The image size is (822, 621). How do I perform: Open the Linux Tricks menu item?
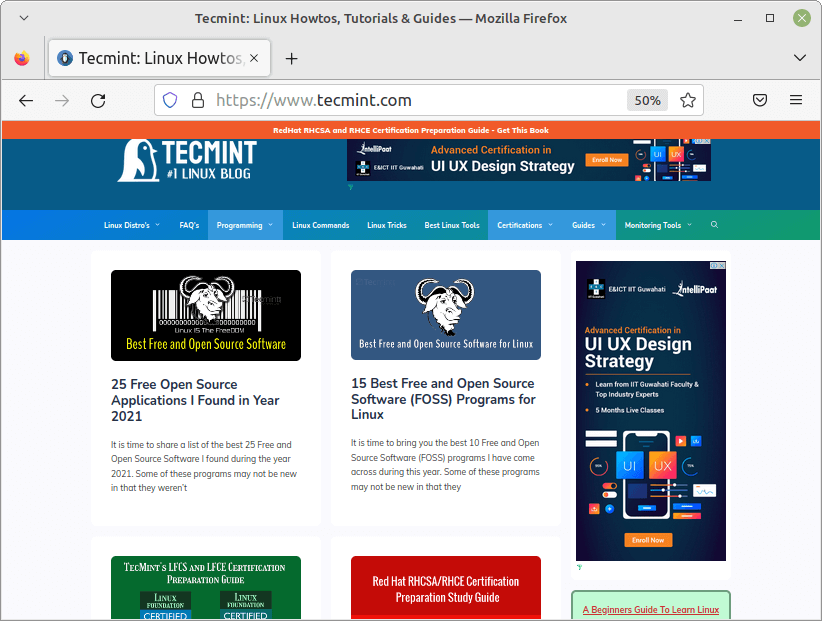(387, 225)
